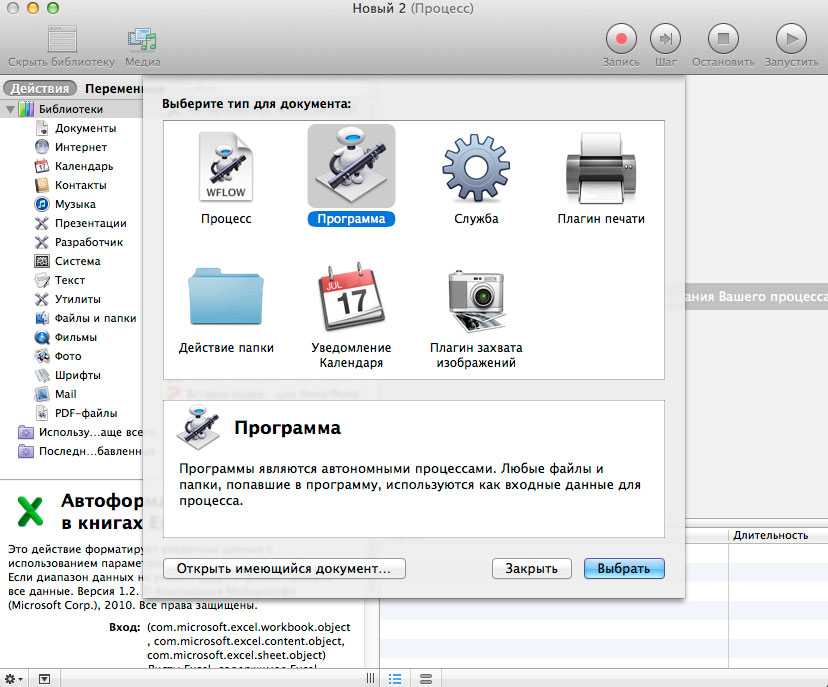Image resolution: width=828 pixels, height=687 pixels.
Task: Switch to the Действия tab
Action: click(40, 89)
